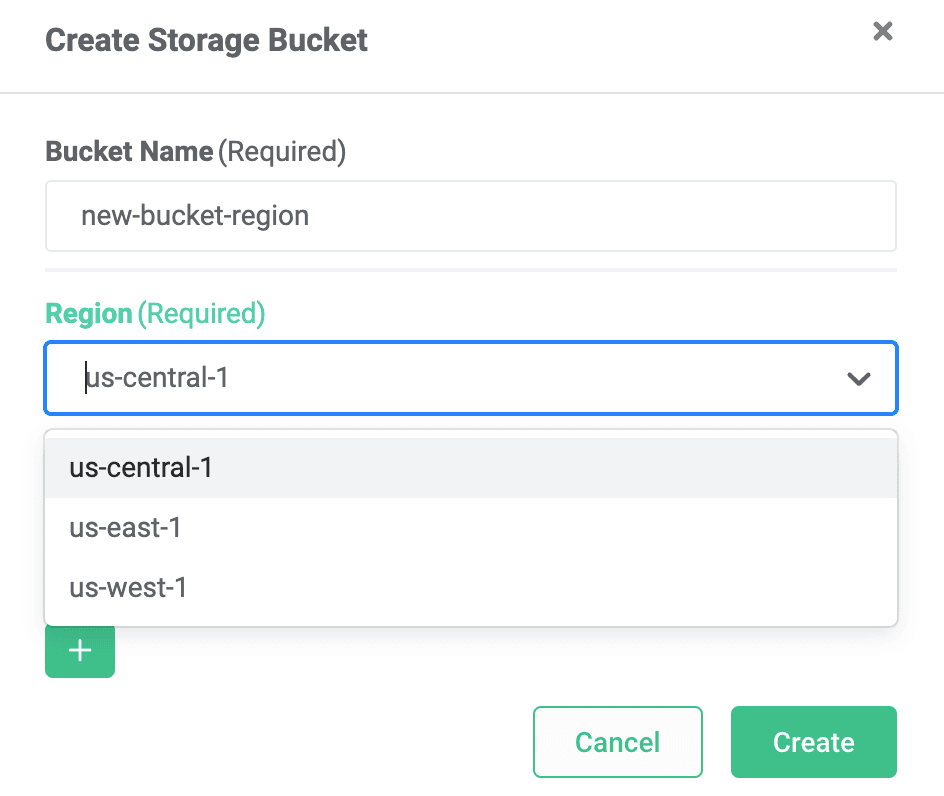The image size is (944, 796).
Task: Pick the us-west-1 region option
Action: tap(471, 588)
